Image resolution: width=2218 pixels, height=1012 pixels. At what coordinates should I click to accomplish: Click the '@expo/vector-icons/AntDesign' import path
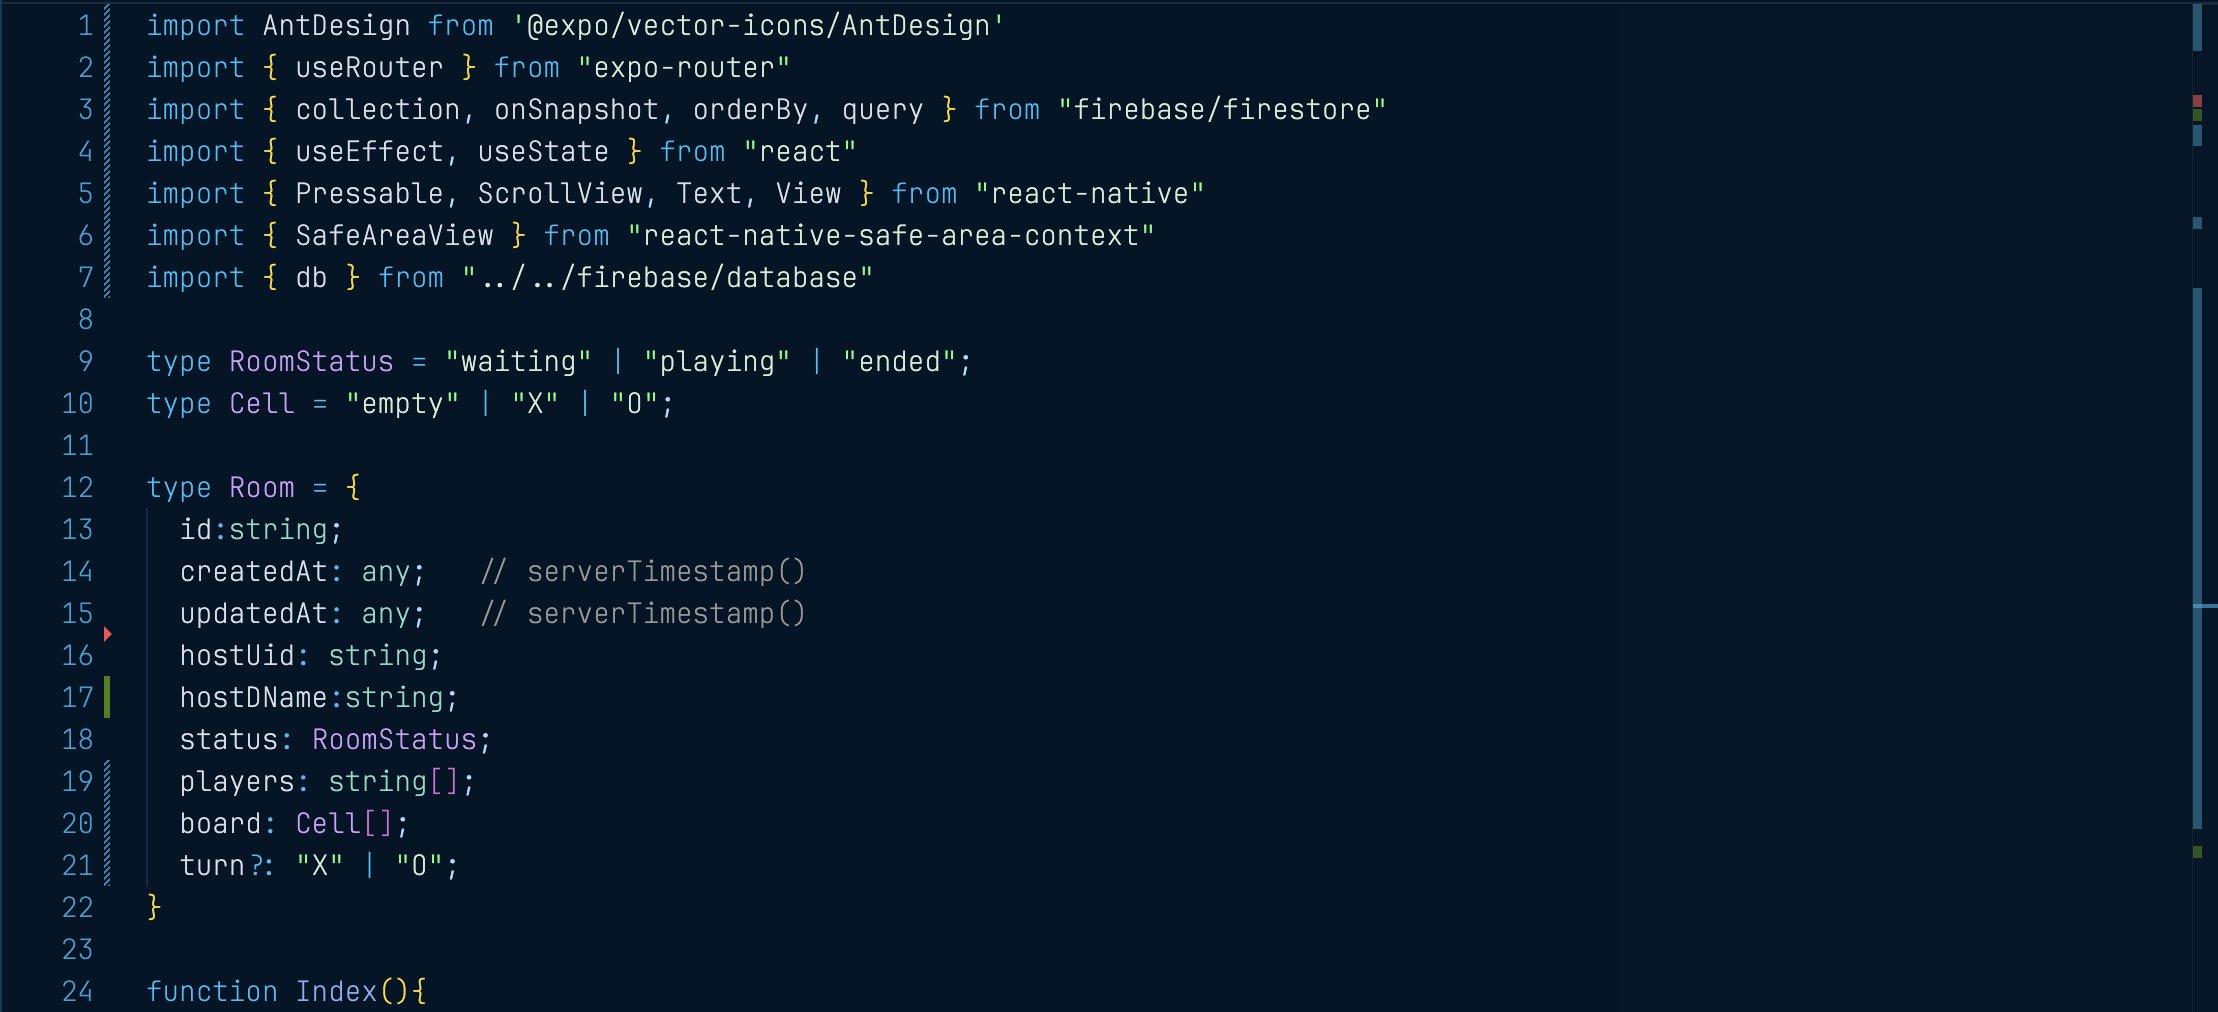click(758, 25)
